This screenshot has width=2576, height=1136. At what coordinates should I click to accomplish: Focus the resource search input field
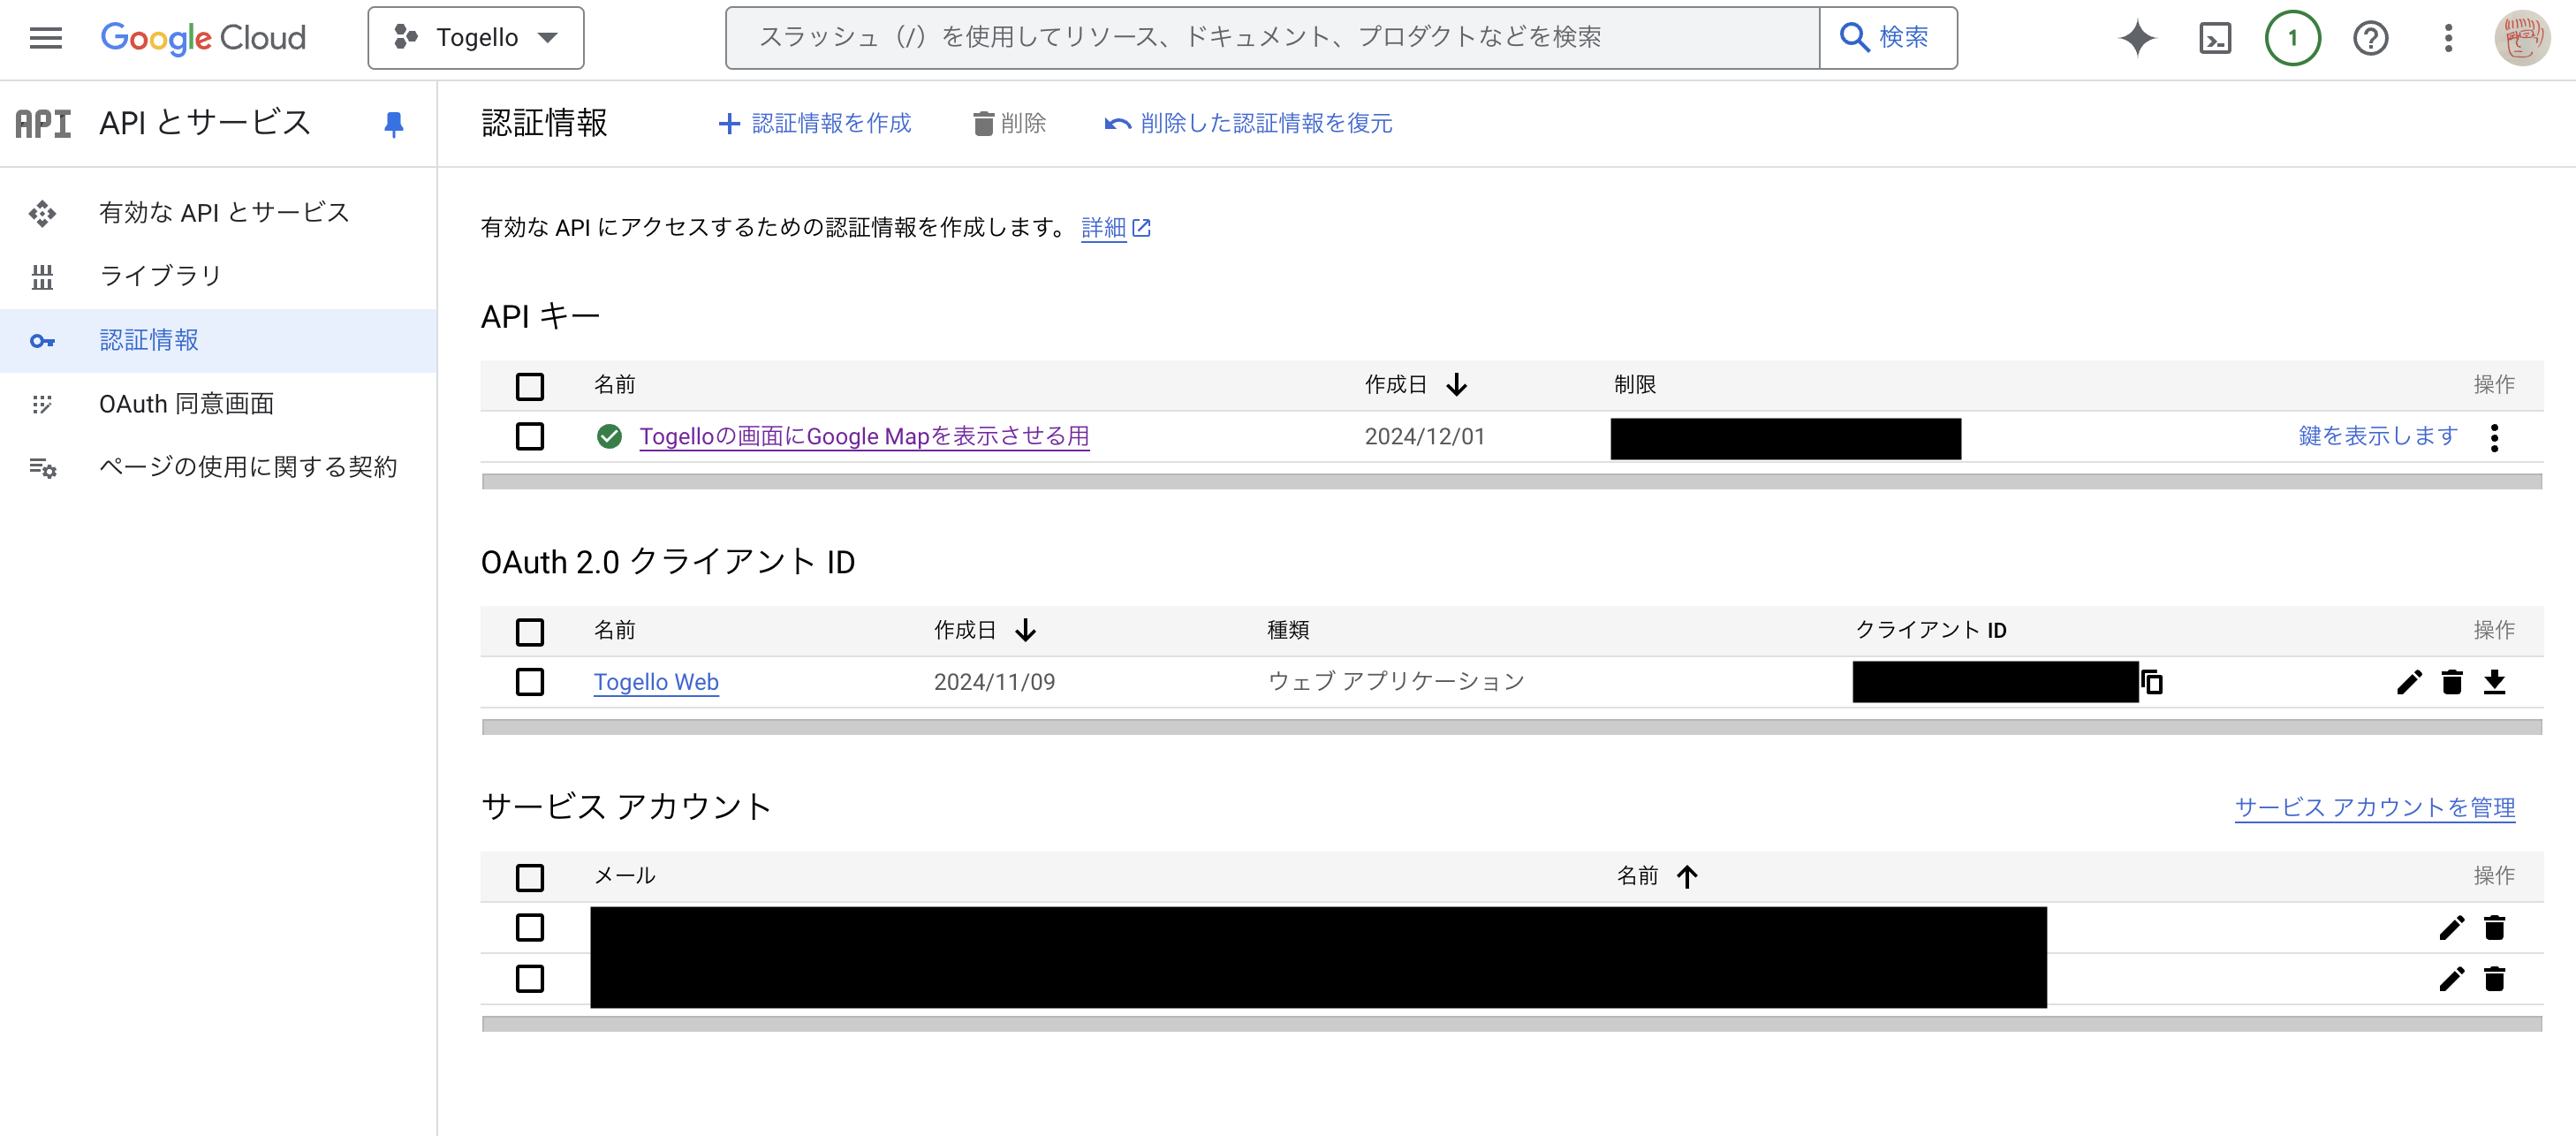[1272, 38]
